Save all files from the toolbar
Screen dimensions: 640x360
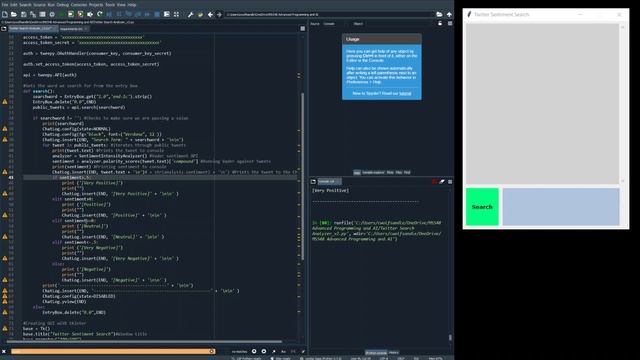33,14
